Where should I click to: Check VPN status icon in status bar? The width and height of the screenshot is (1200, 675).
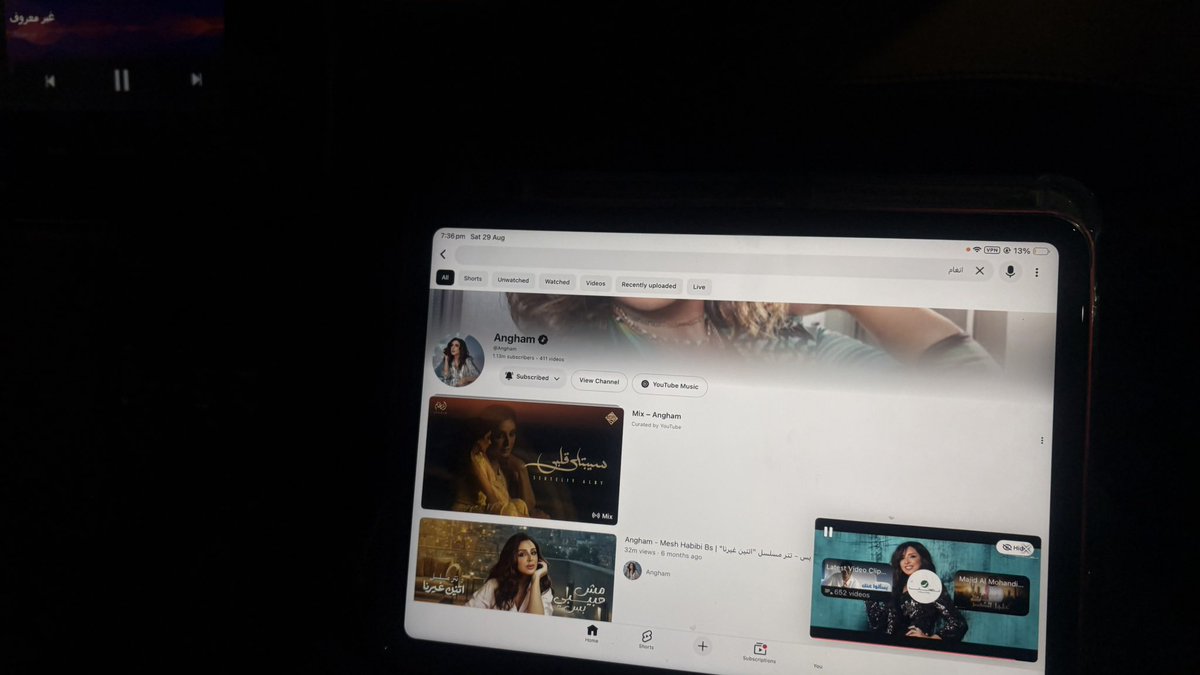pos(992,250)
